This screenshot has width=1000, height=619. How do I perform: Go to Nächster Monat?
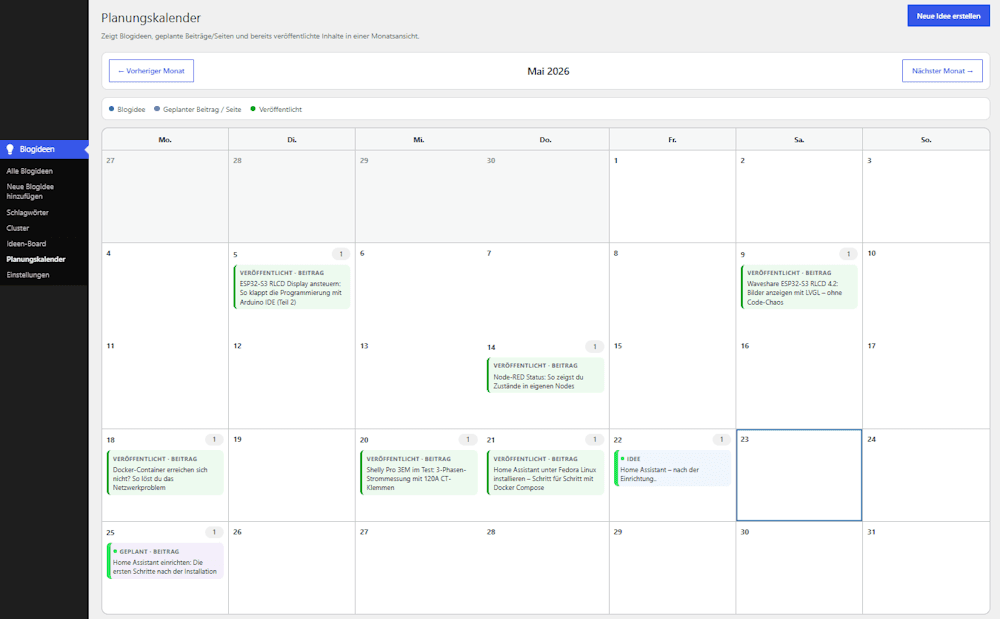942,71
